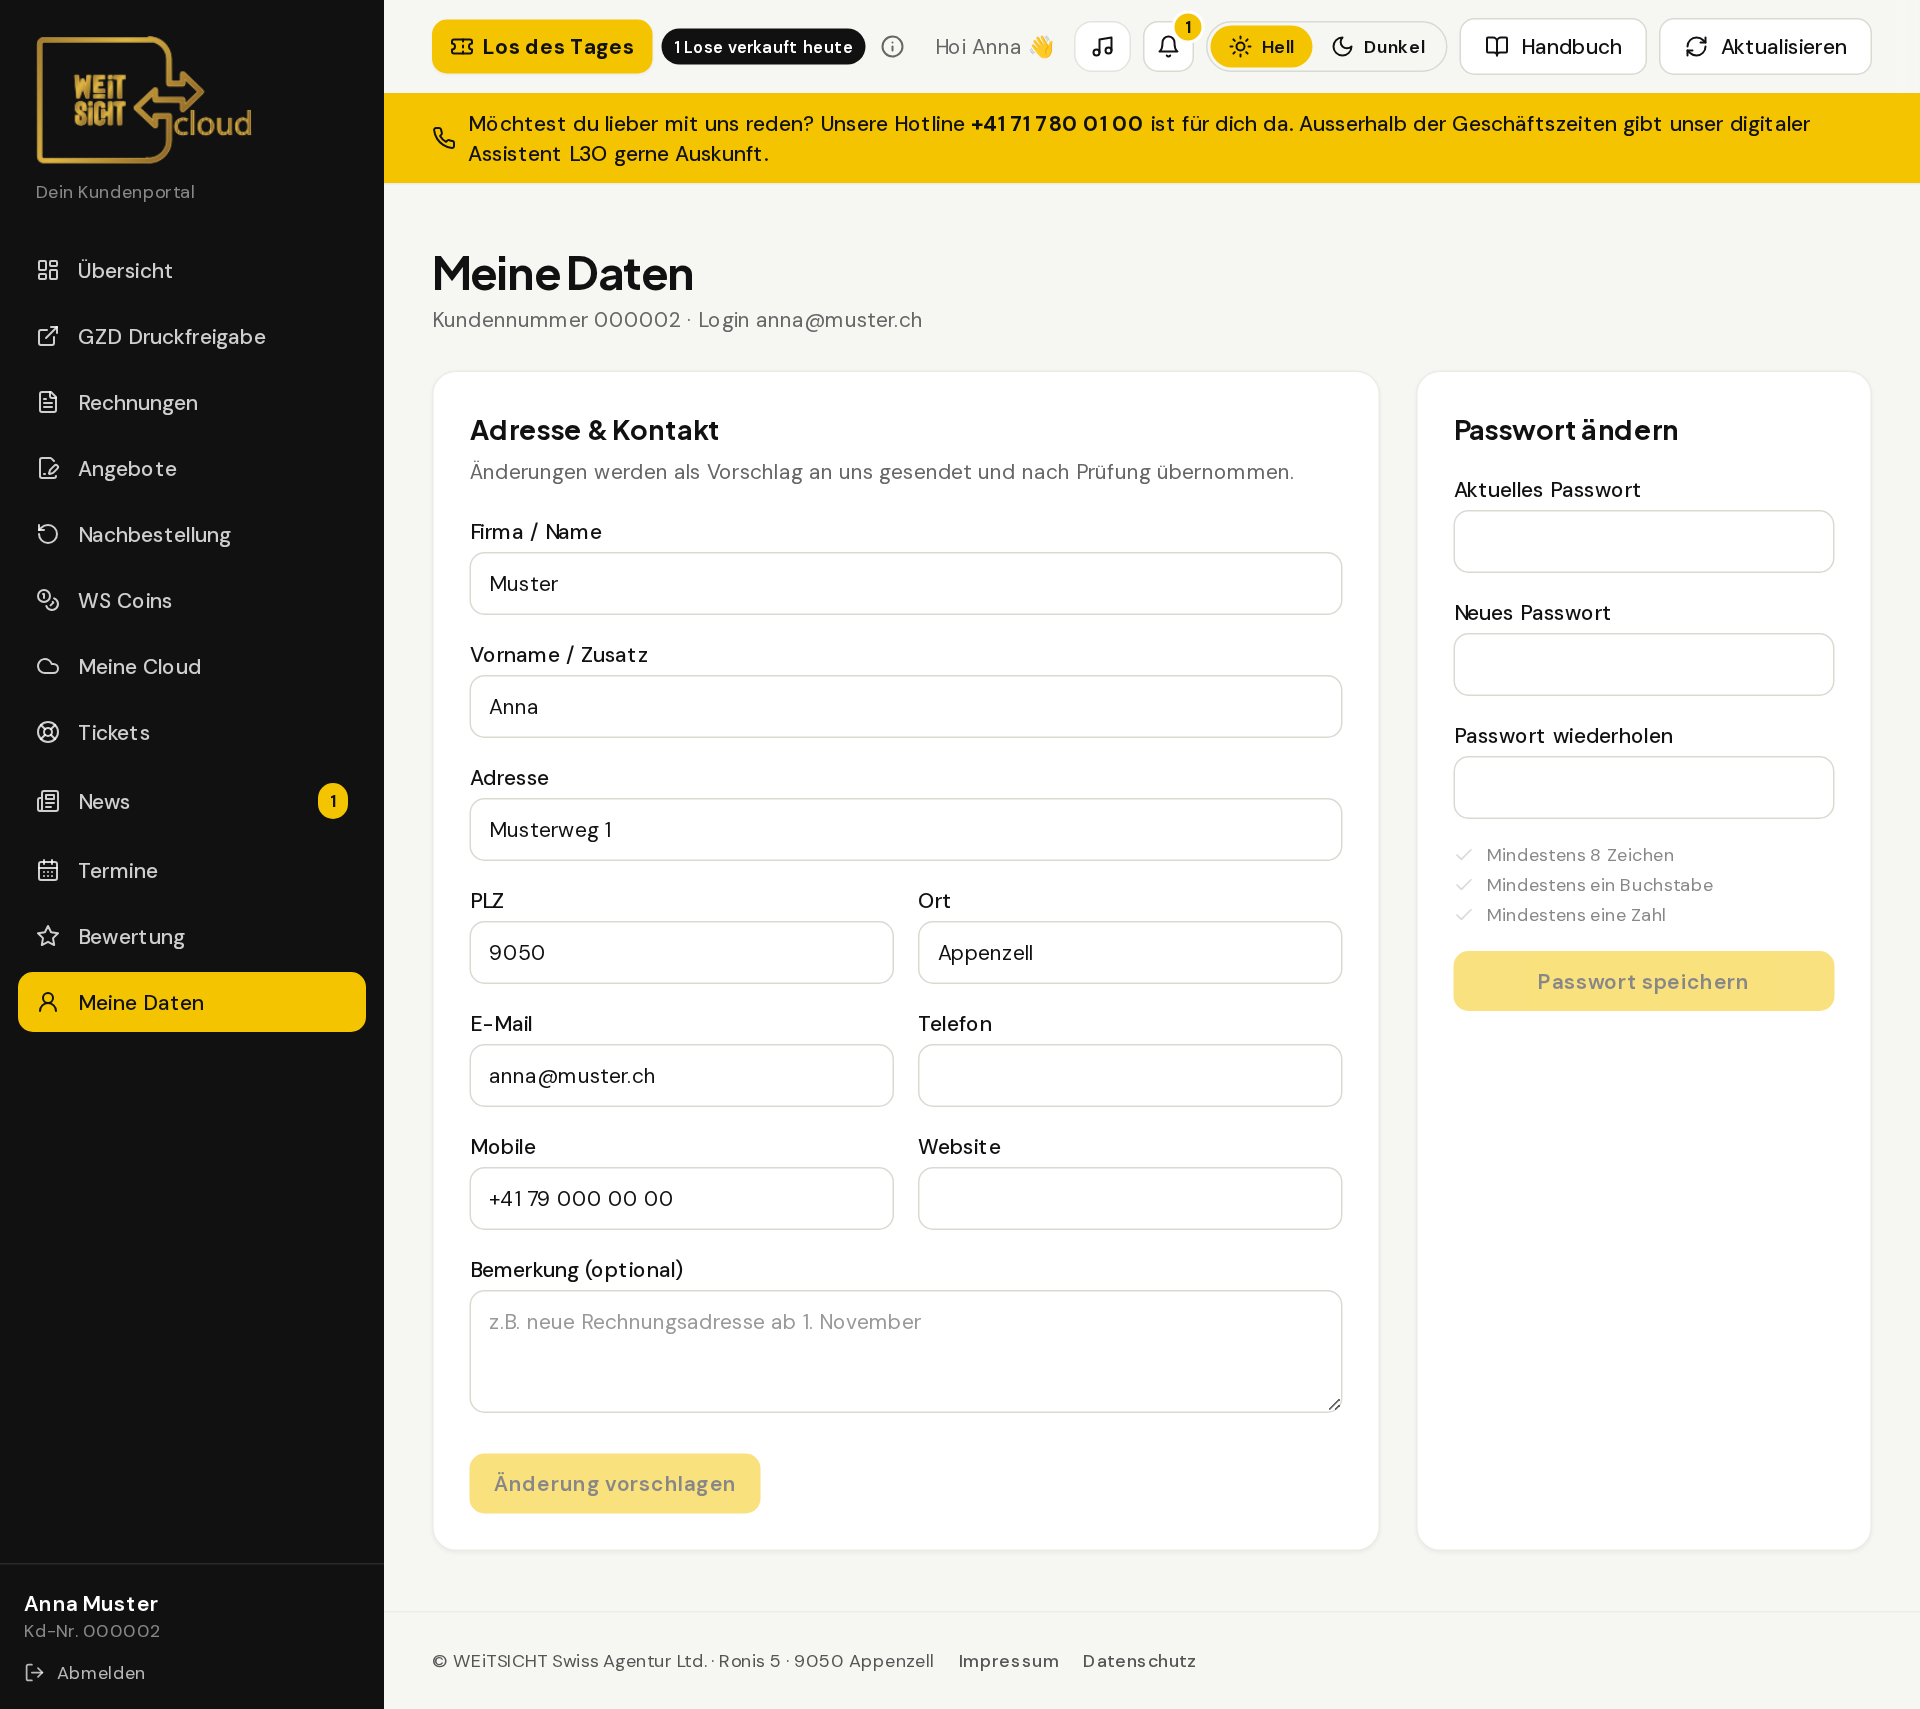The width and height of the screenshot is (1920, 1709).
Task: Open Bewertung in sidebar
Action: click(192, 936)
